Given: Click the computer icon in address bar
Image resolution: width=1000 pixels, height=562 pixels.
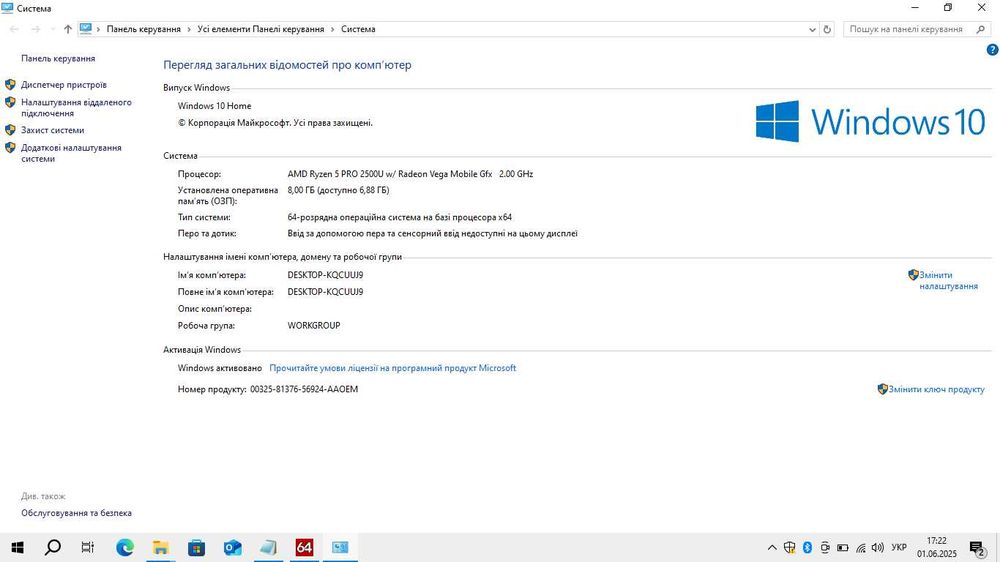Looking at the screenshot, I should click(x=85, y=29).
